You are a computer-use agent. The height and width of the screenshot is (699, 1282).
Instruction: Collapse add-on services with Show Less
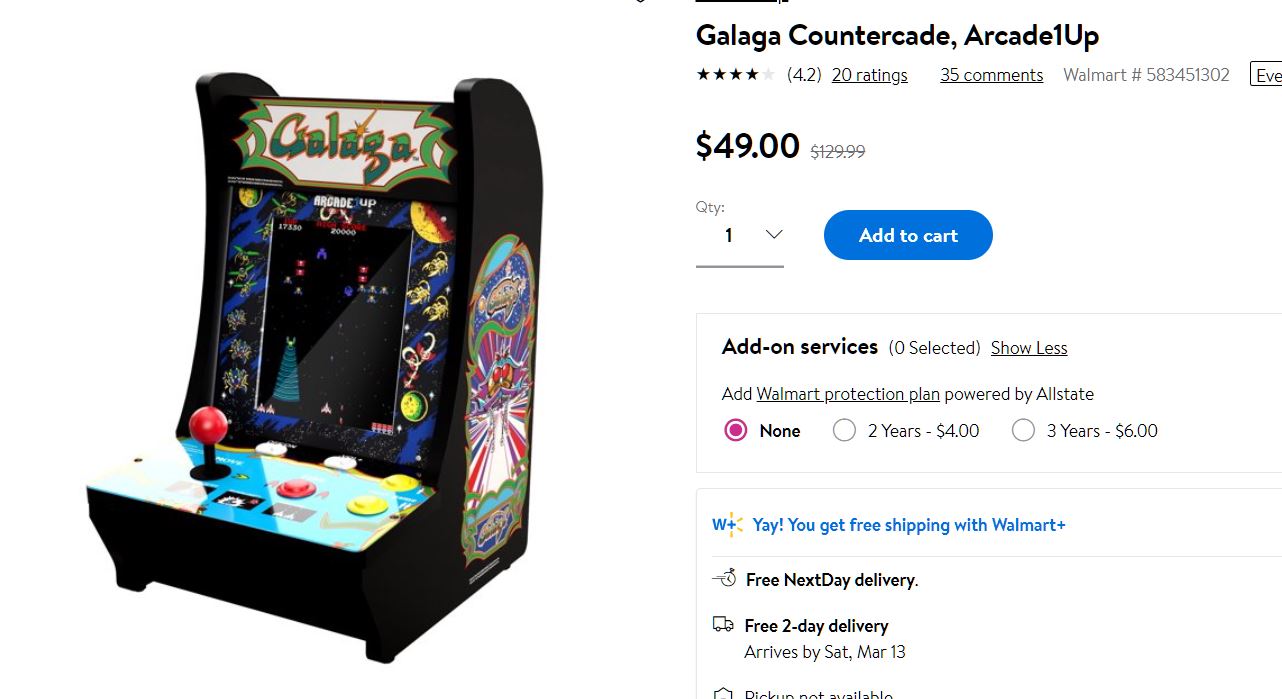1029,348
